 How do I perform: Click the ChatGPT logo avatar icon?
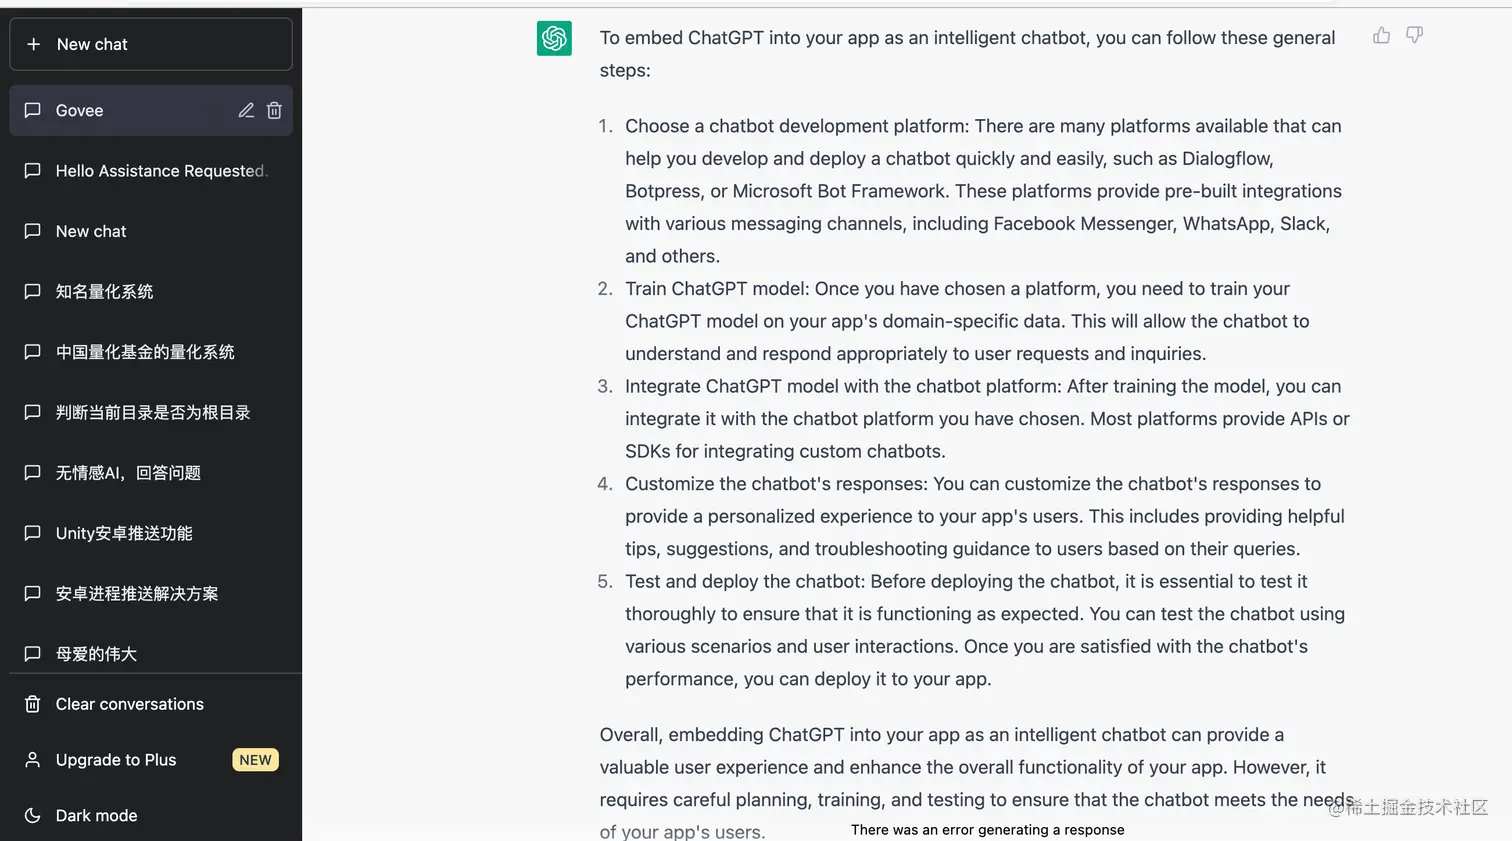(x=554, y=39)
